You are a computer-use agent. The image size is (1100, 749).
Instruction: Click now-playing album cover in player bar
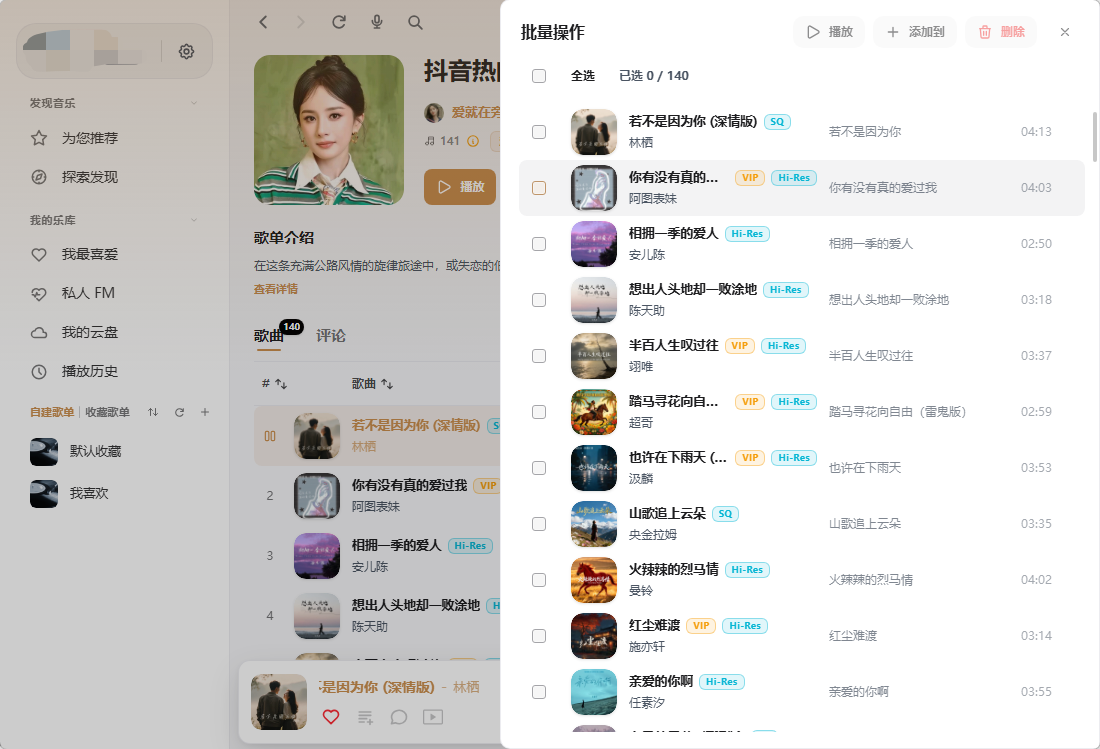279,702
